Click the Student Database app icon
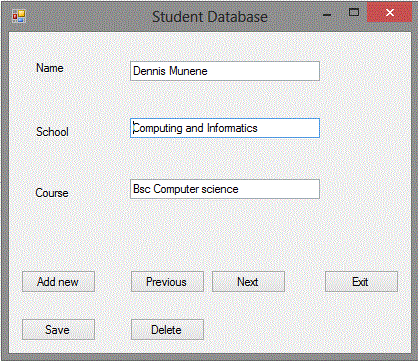418x361 pixels. click(19, 16)
